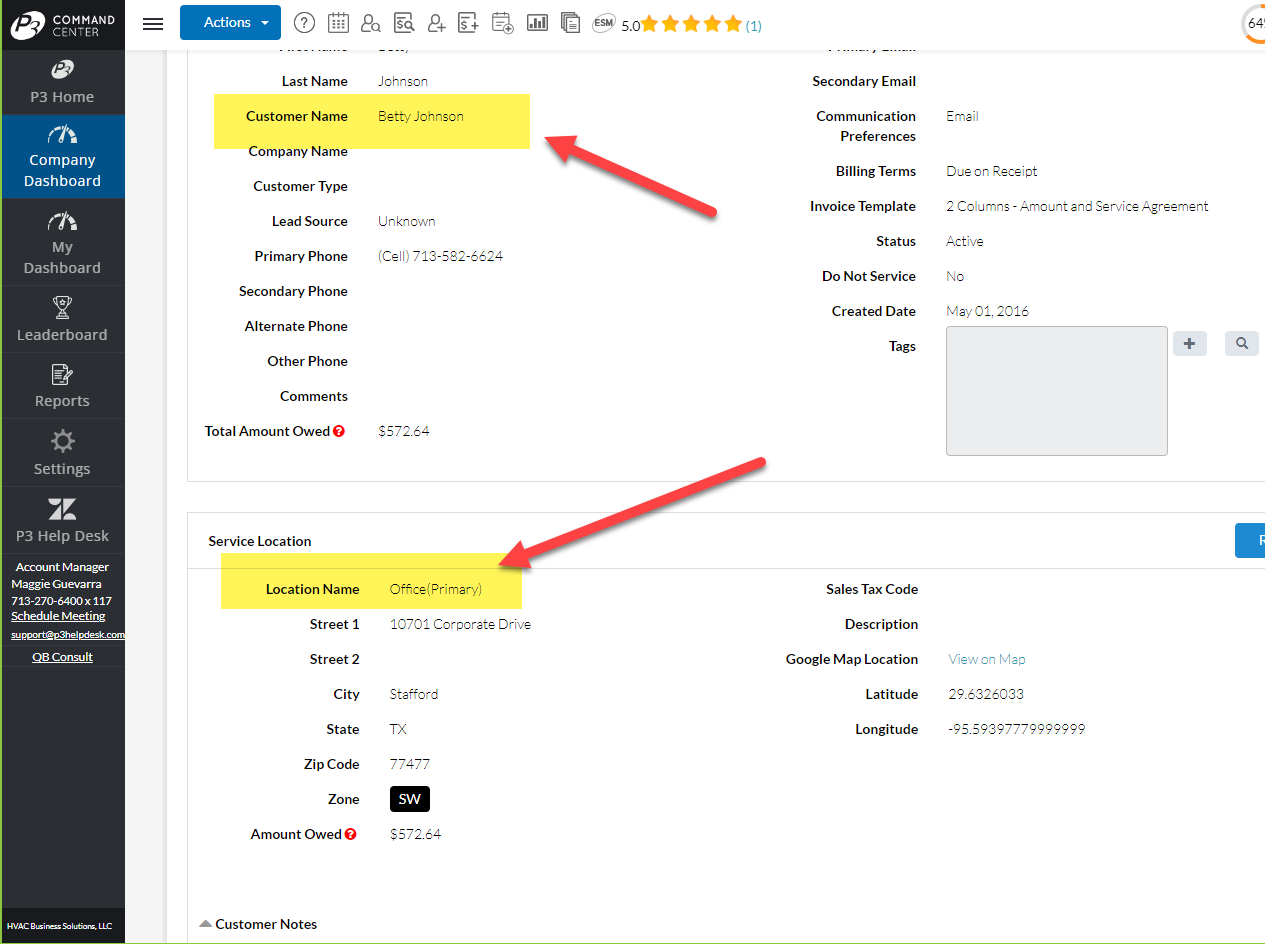Open My Dashboard in the sidebar
This screenshot has height=944, width=1265.
point(62,243)
